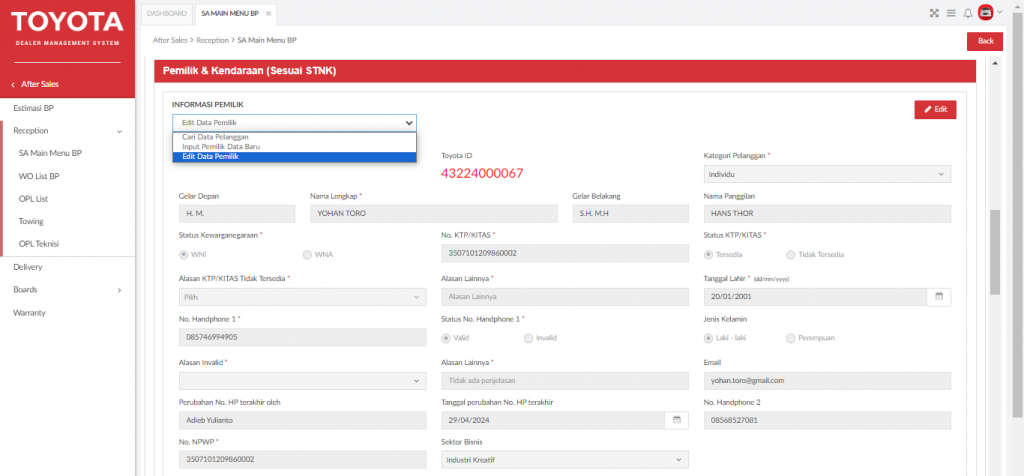Image resolution: width=1024 pixels, height=476 pixels.
Task: Click the No. Handphone 2 field
Action: pos(827,420)
